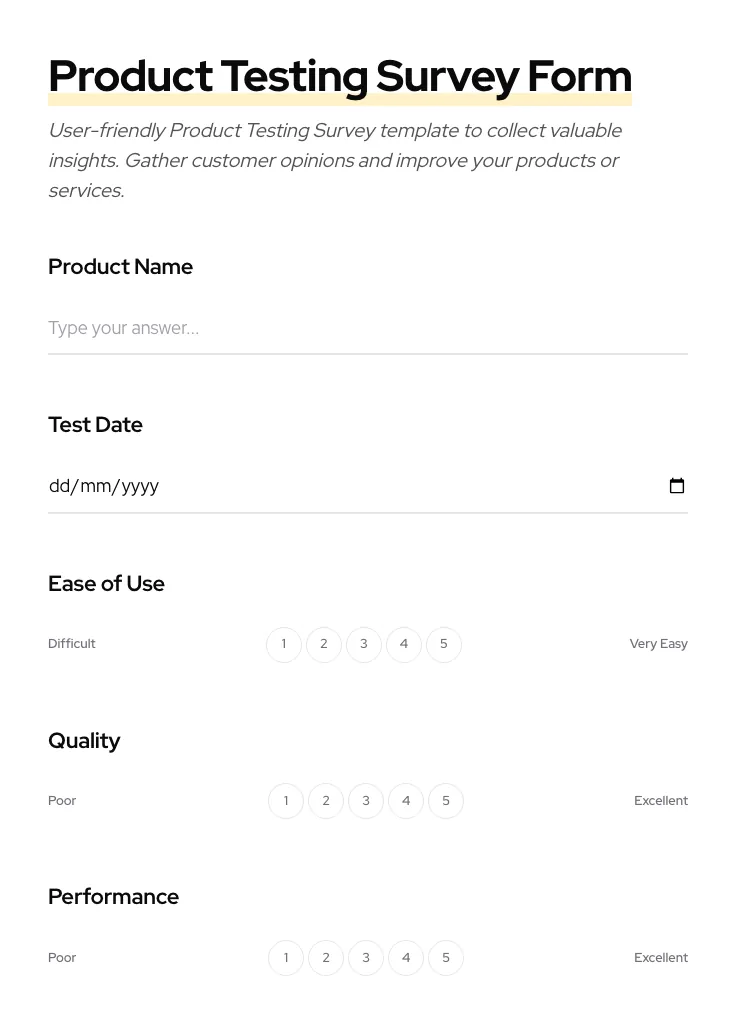Select 5 for Ease of Use rating
The image size is (736, 1024).
[443, 644]
